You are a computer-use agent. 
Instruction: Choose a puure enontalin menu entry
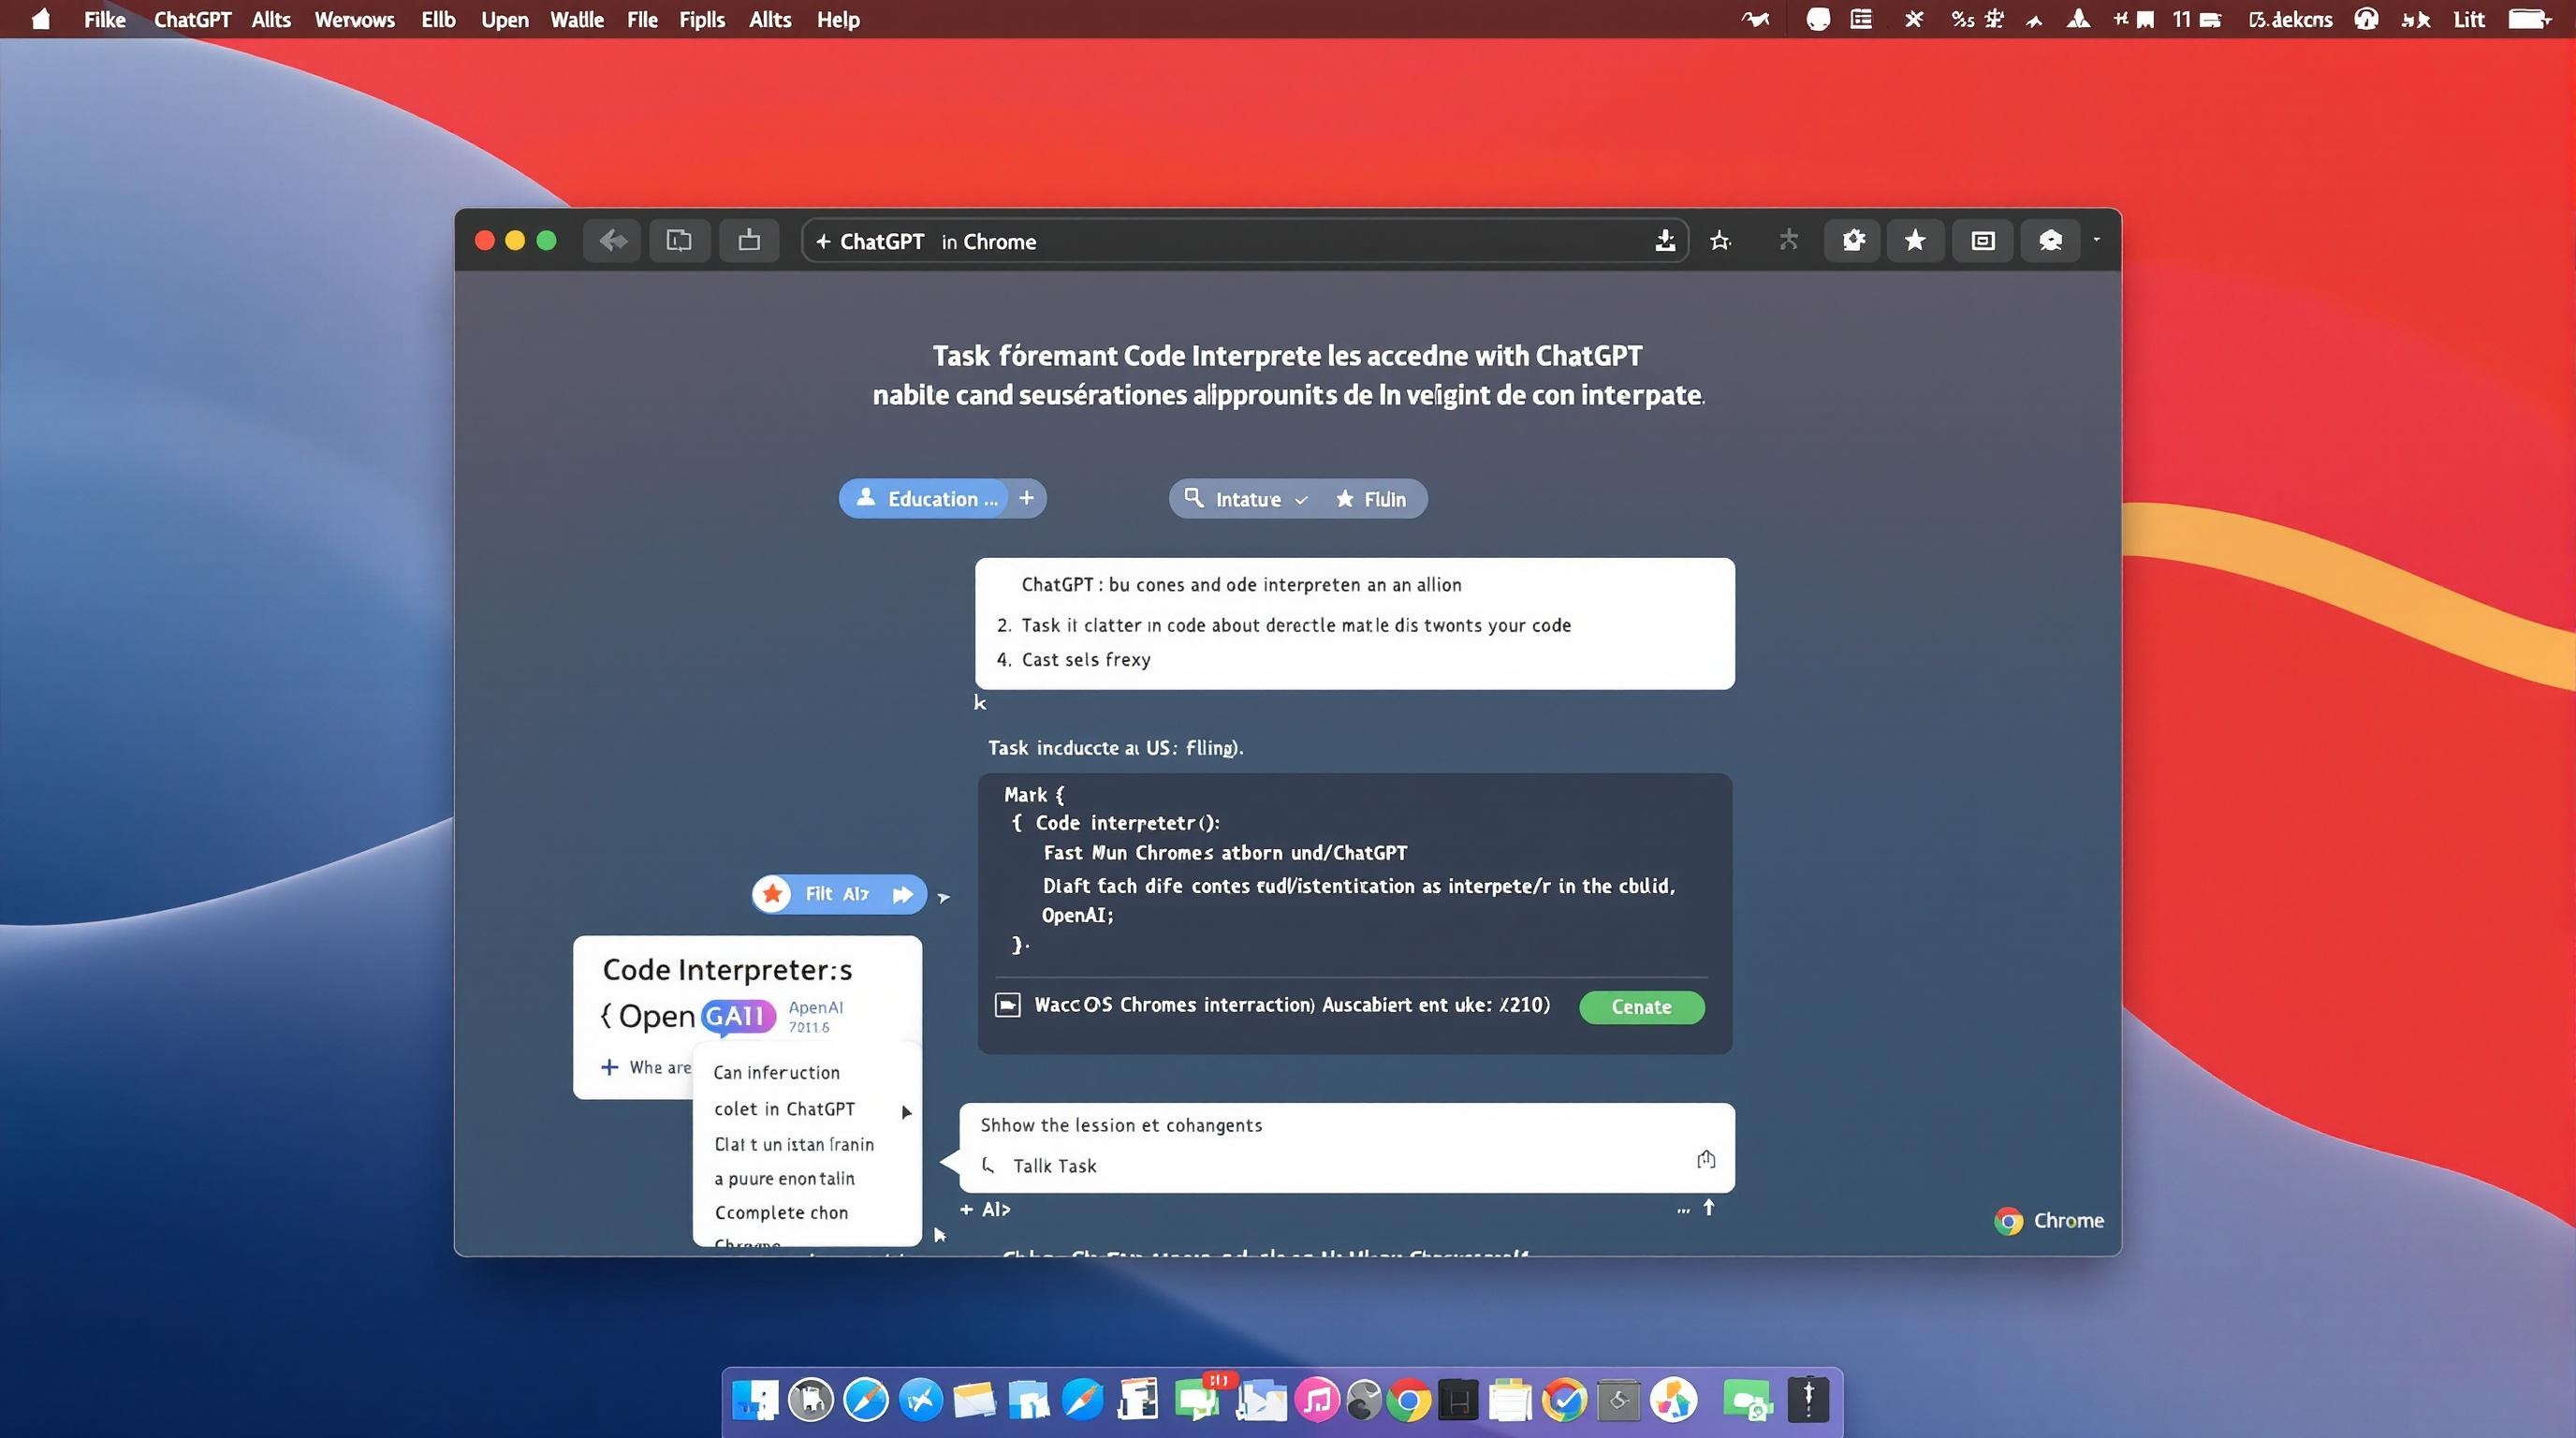point(784,1178)
